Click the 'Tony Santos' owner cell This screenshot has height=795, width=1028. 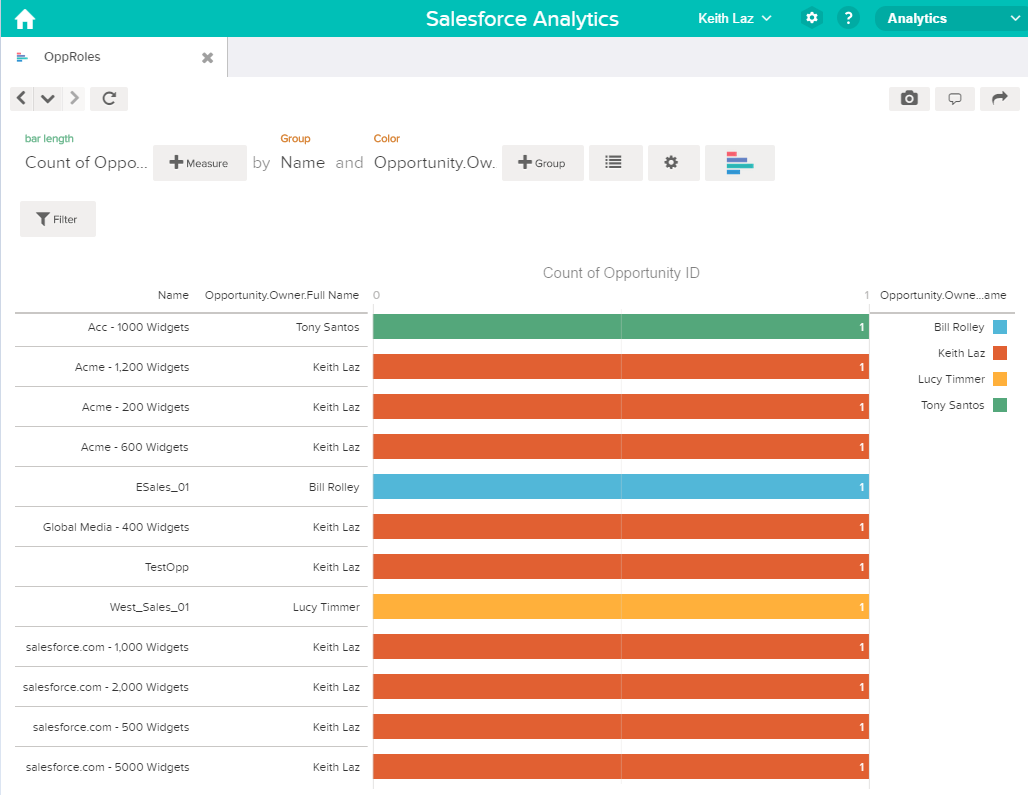[x=327, y=327]
